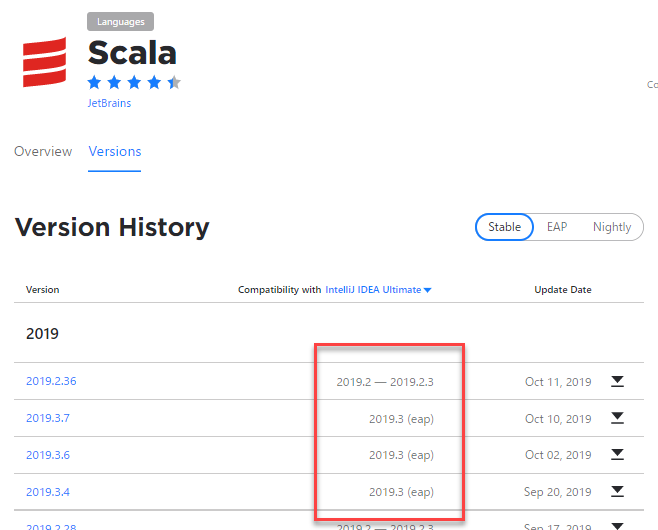Click the Scala plugin logo
The image size is (658, 530).
point(44,62)
